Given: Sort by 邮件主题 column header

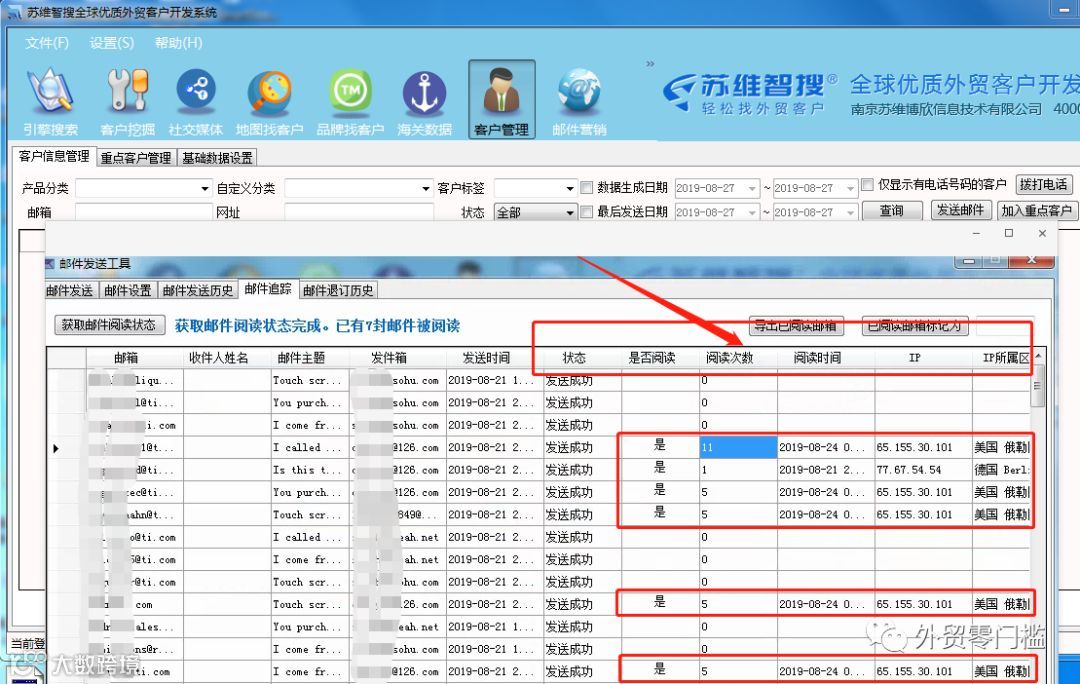Looking at the screenshot, I should click(x=301, y=357).
